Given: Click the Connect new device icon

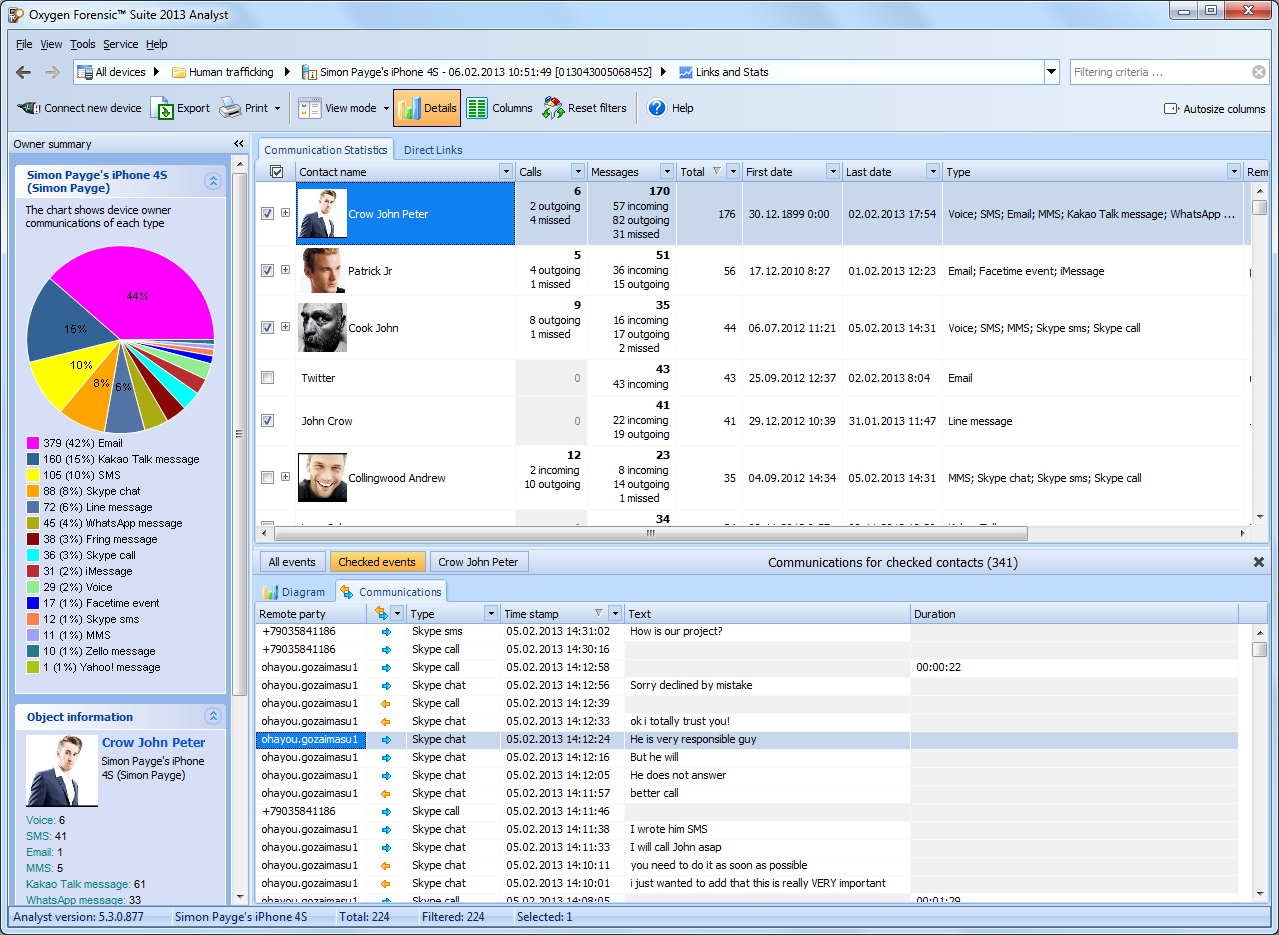Looking at the screenshot, I should [29, 108].
